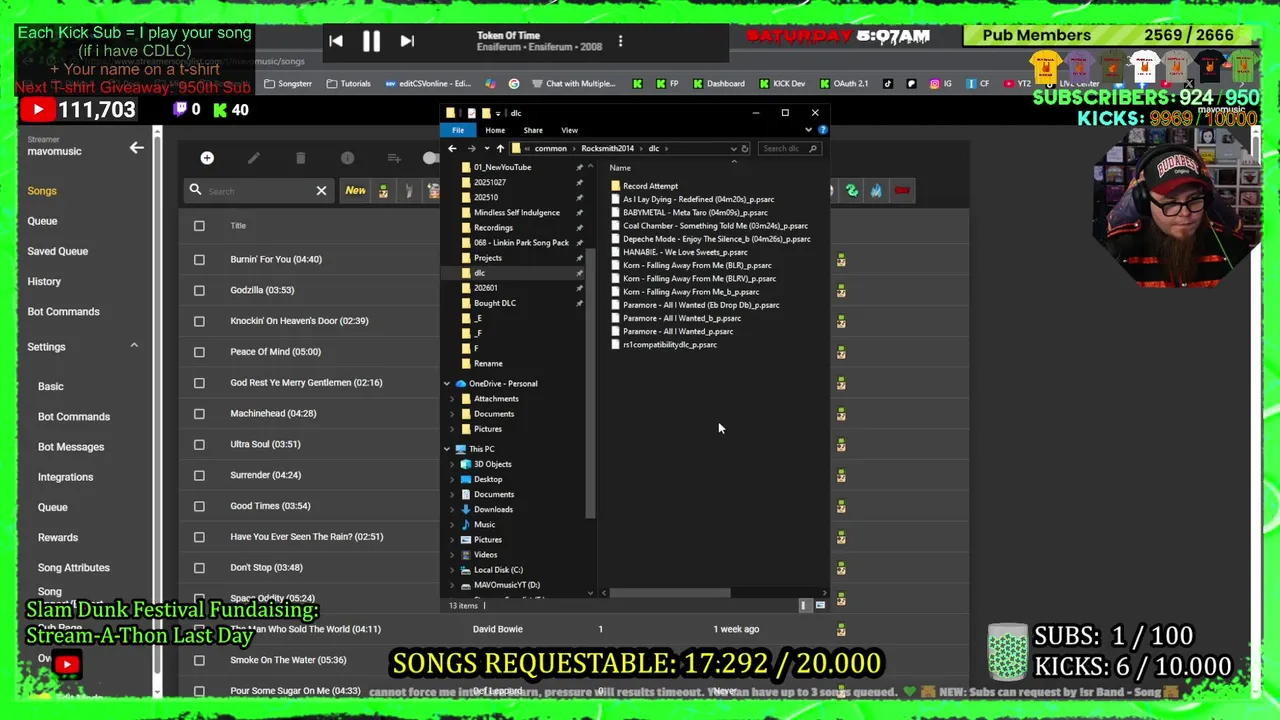Open the File menu in Explorer
The height and width of the screenshot is (720, 1280).
coord(458,130)
